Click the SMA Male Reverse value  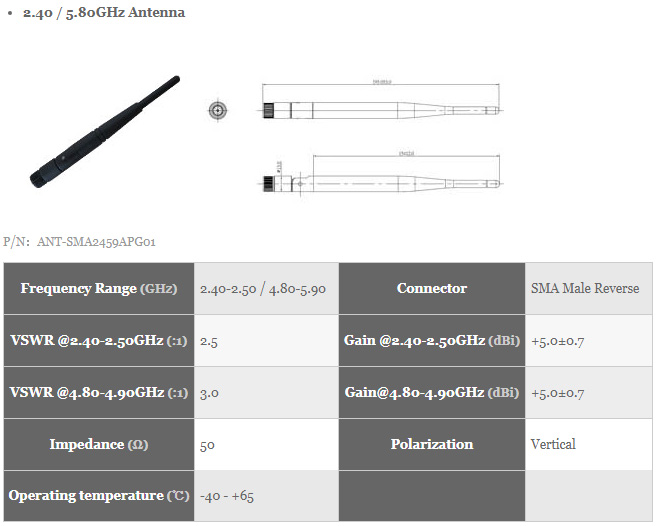click(x=585, y=289)
